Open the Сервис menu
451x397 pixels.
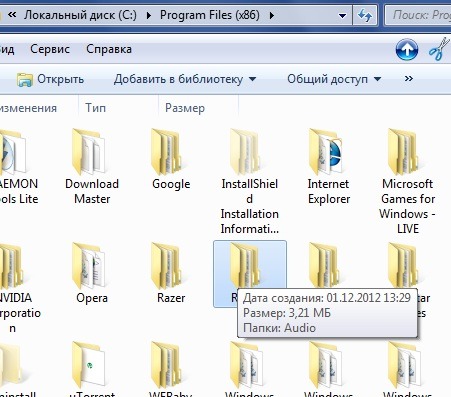(x=50, y=49)
